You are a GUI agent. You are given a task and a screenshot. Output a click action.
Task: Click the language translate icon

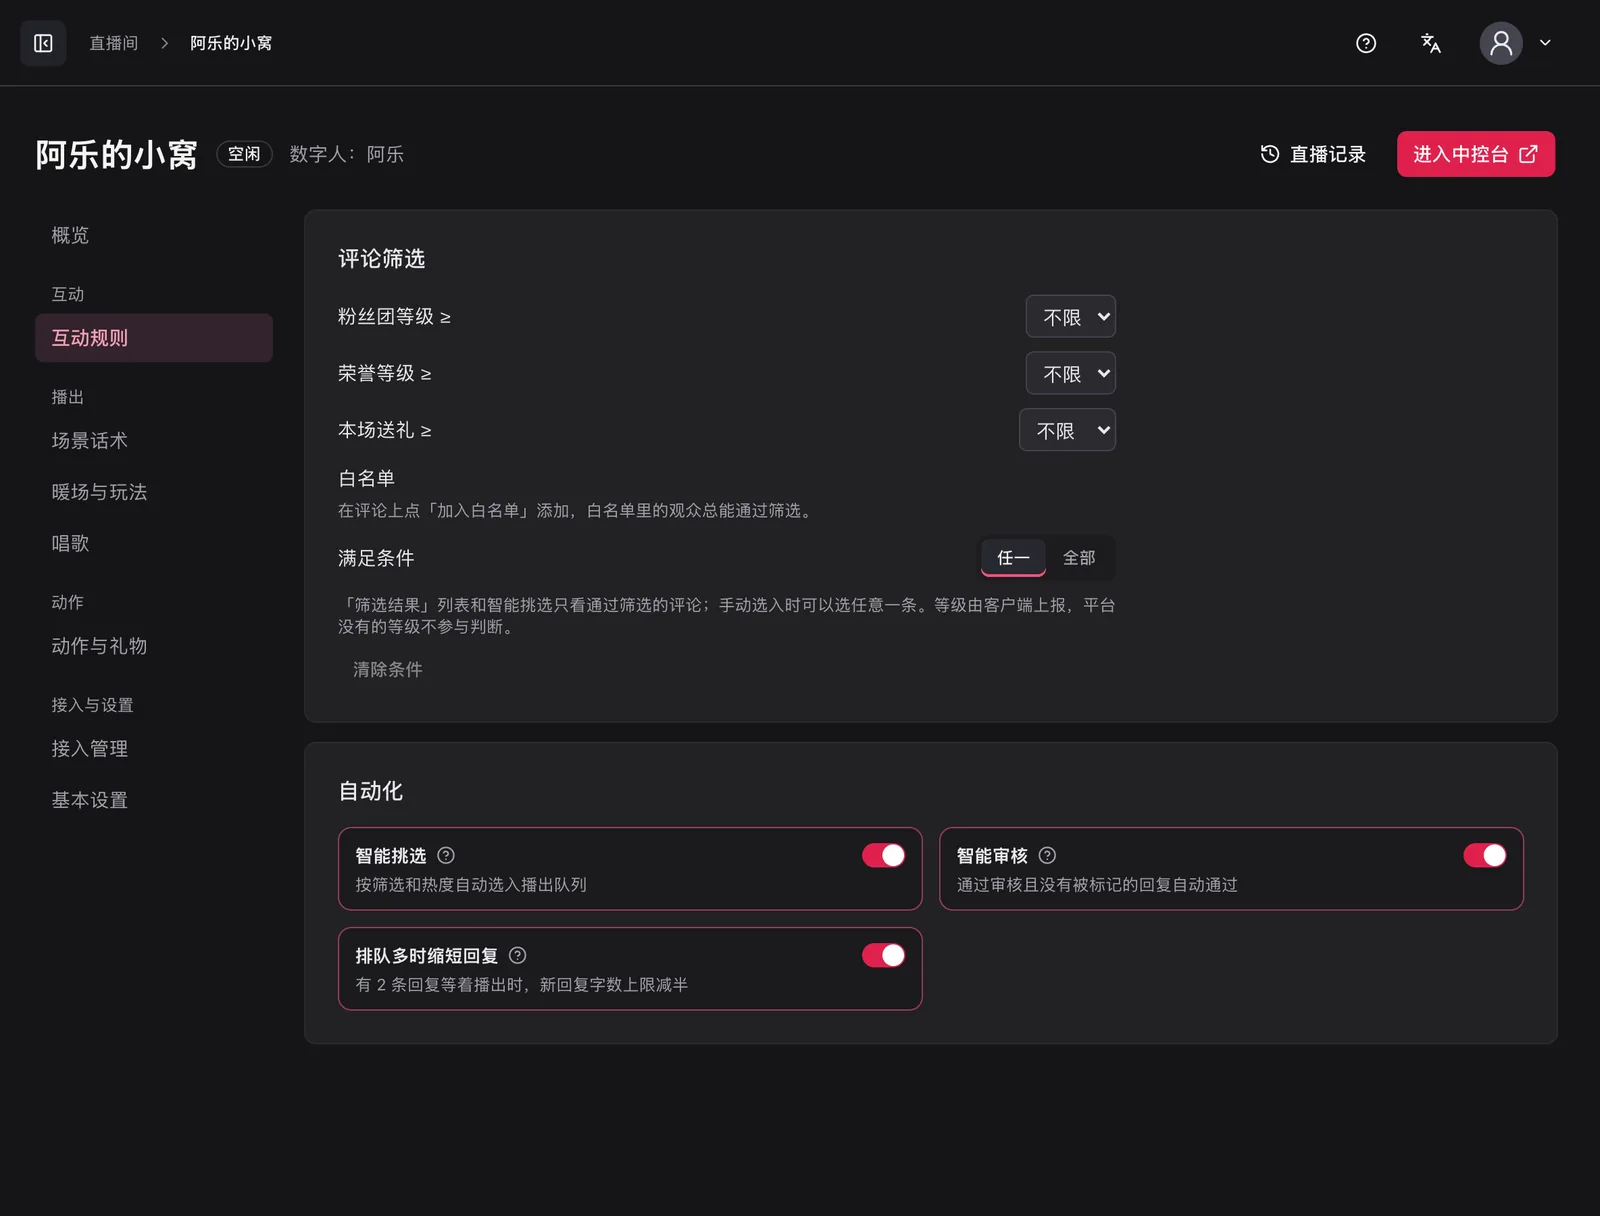(1431, 43)
